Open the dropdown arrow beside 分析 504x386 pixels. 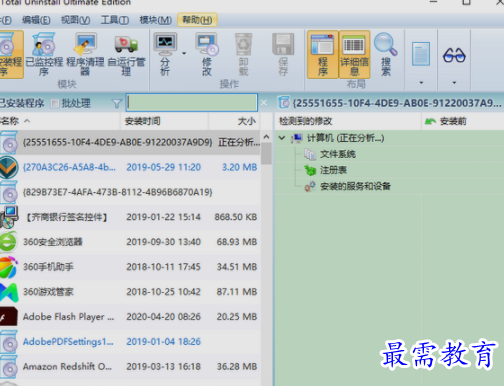184,53
